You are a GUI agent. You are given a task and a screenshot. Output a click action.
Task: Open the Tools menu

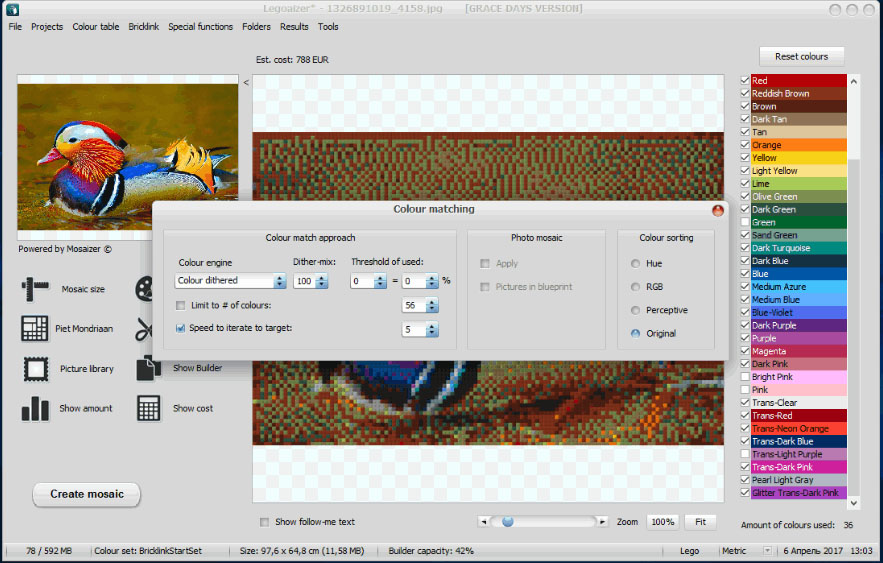pyautogui.click(x=328, y=26)
